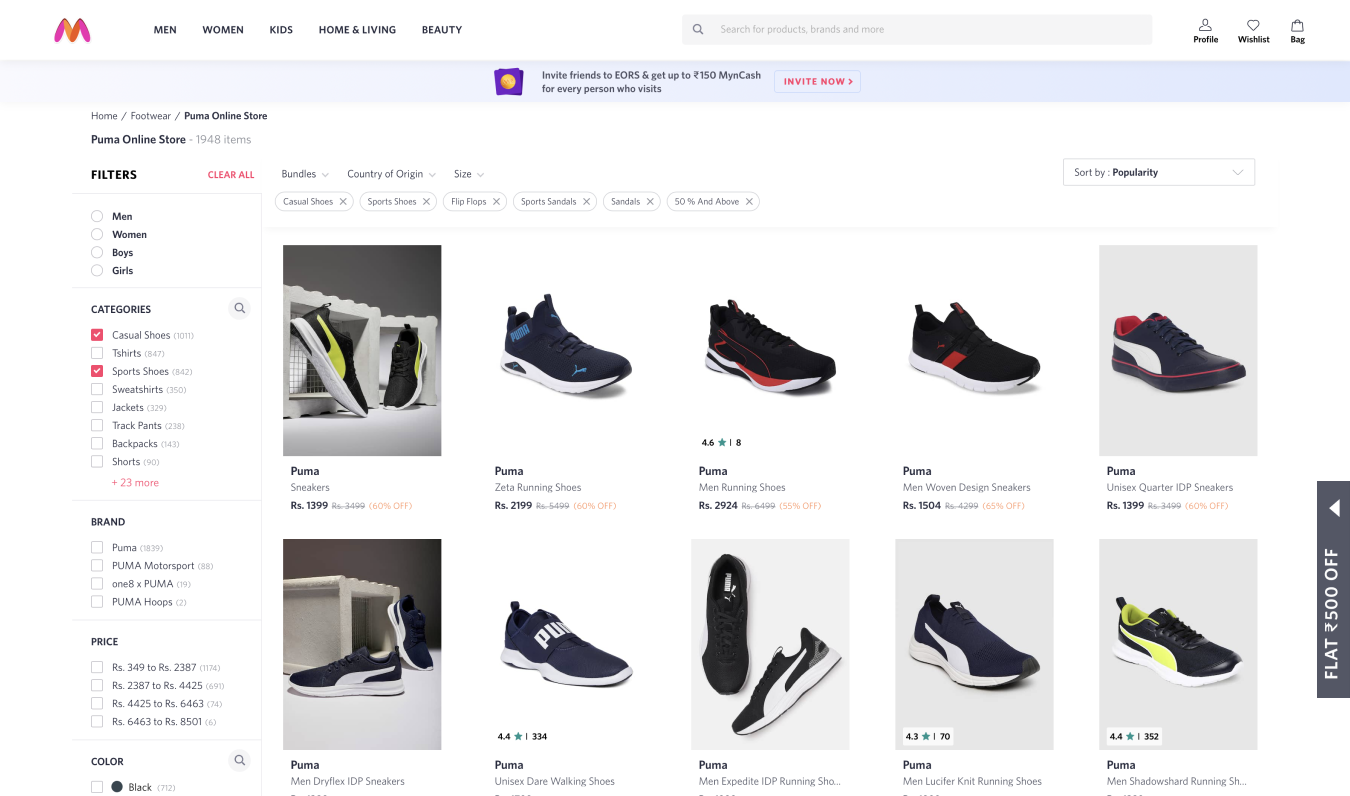Click the search magnifier icon in header

click(698, 30)
